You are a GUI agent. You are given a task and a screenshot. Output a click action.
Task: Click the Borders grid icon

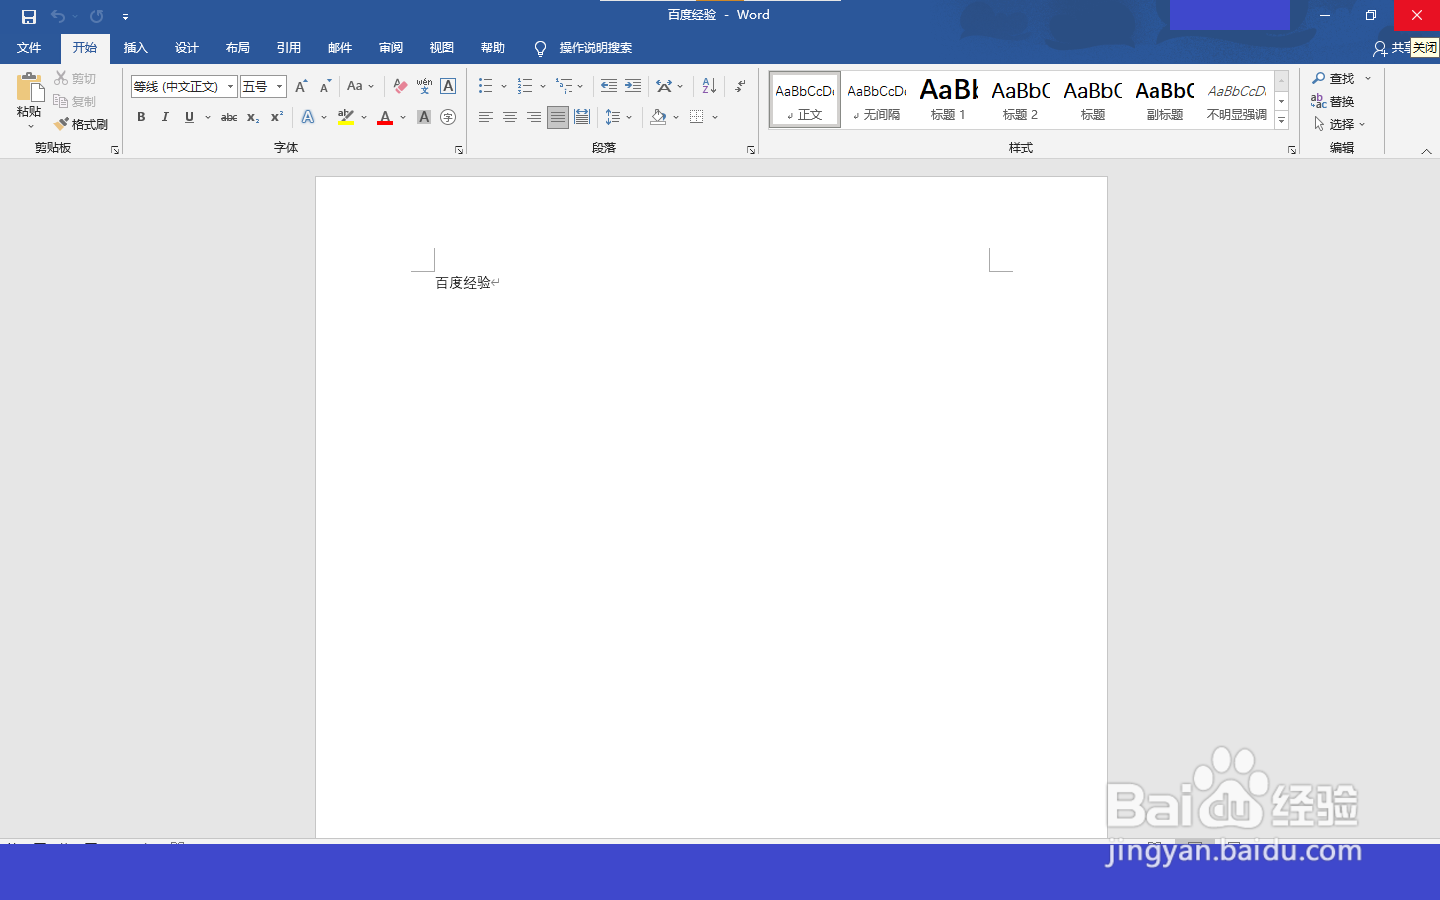tap(697, 117)
